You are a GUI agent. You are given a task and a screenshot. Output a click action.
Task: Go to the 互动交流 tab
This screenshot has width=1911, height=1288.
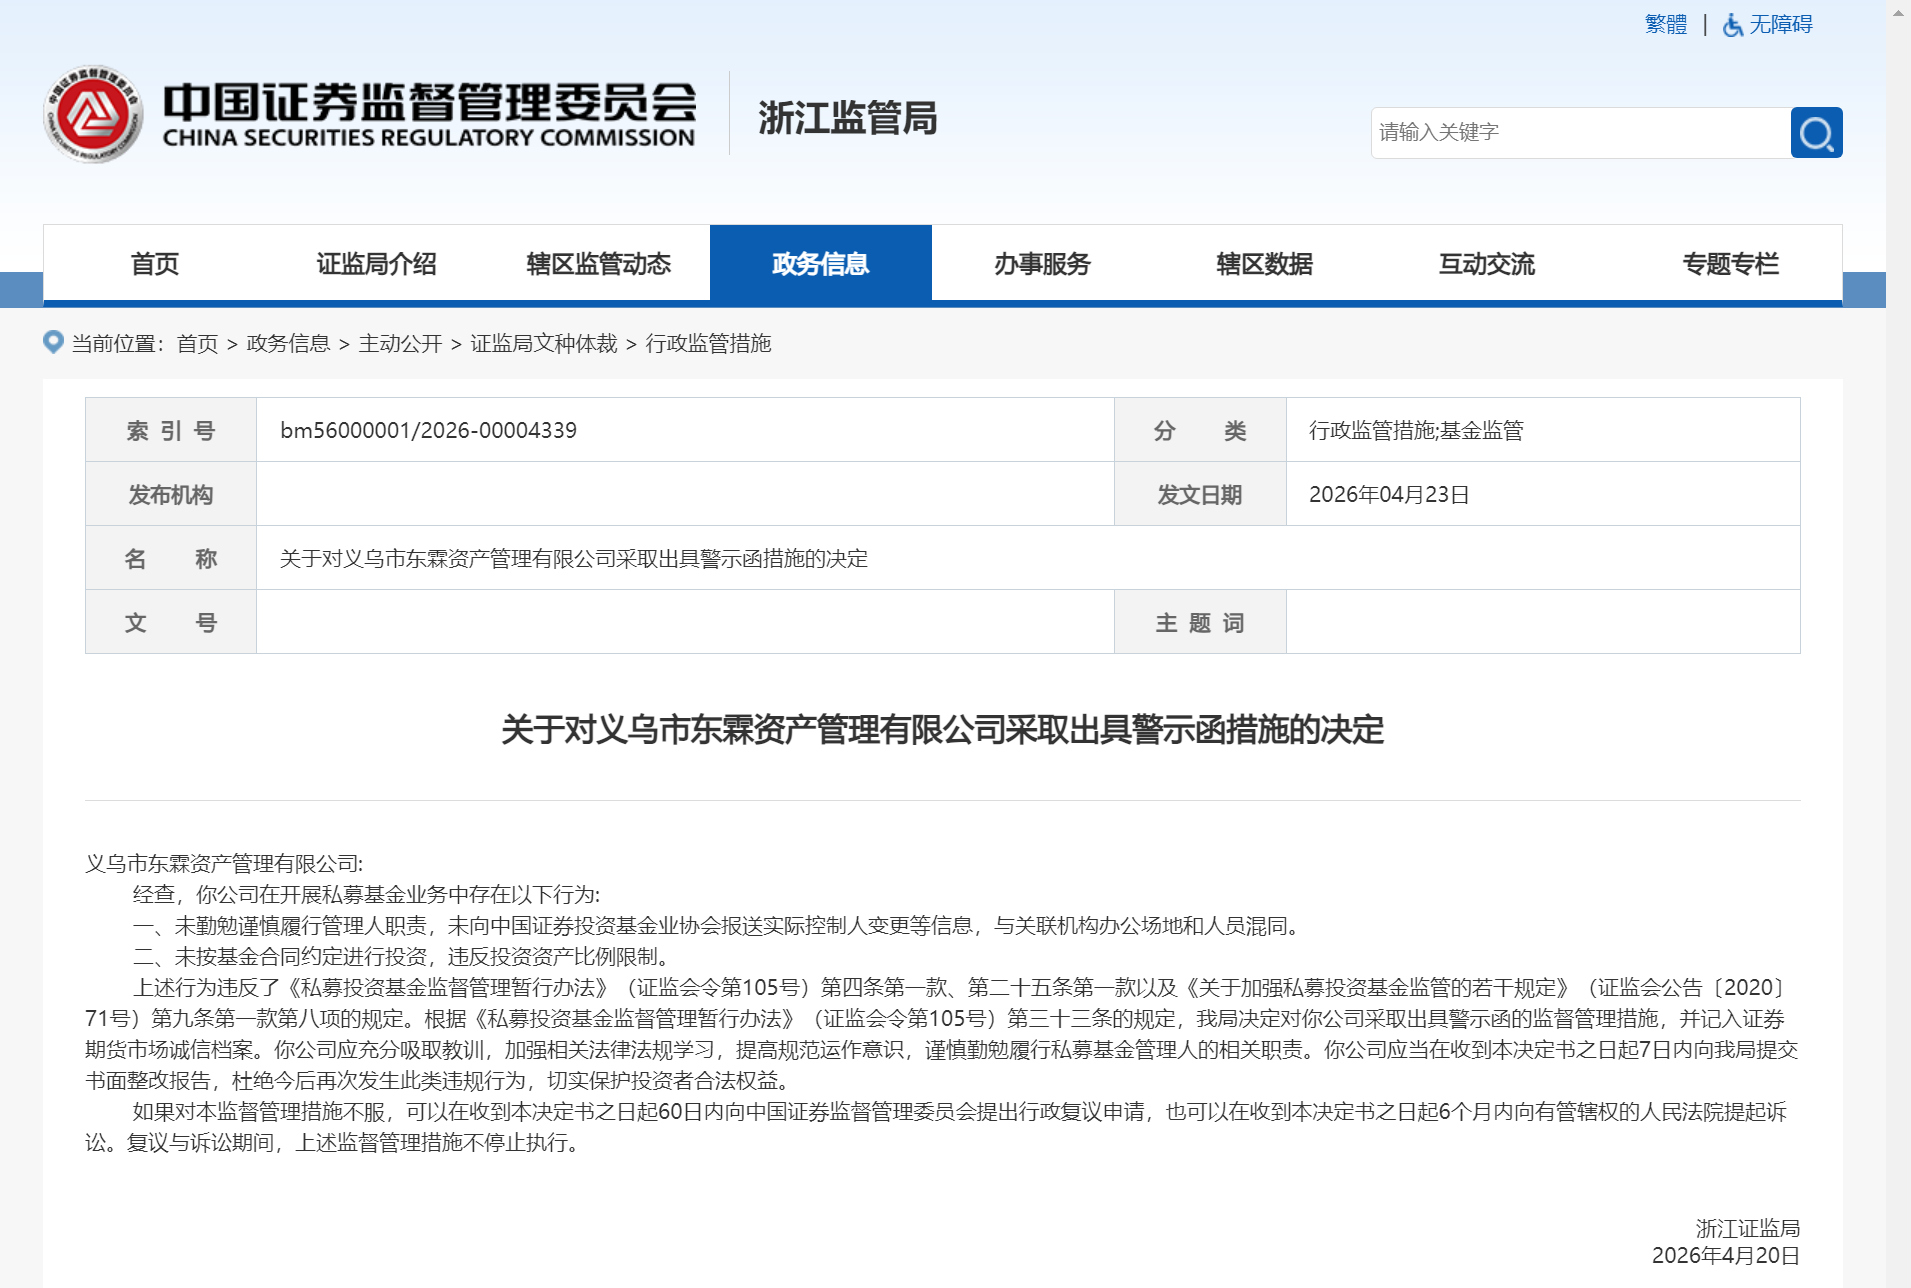point(1486,264)
